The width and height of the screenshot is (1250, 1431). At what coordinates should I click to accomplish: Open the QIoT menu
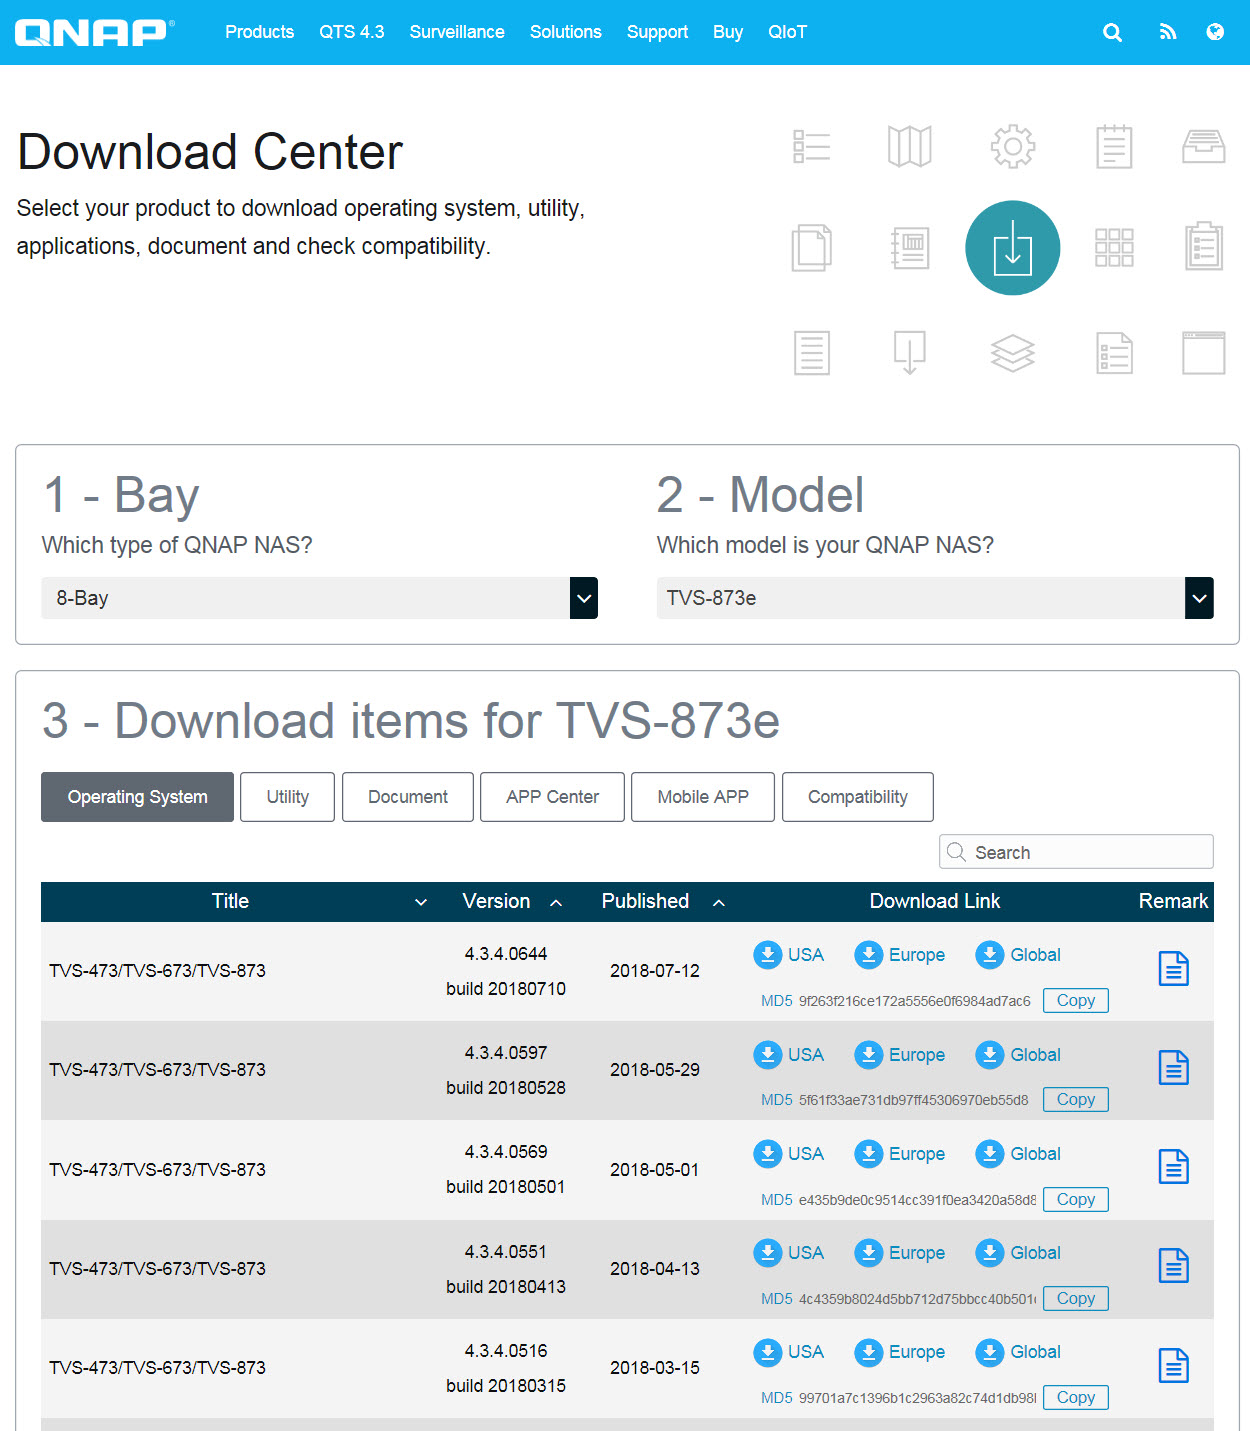788,32
